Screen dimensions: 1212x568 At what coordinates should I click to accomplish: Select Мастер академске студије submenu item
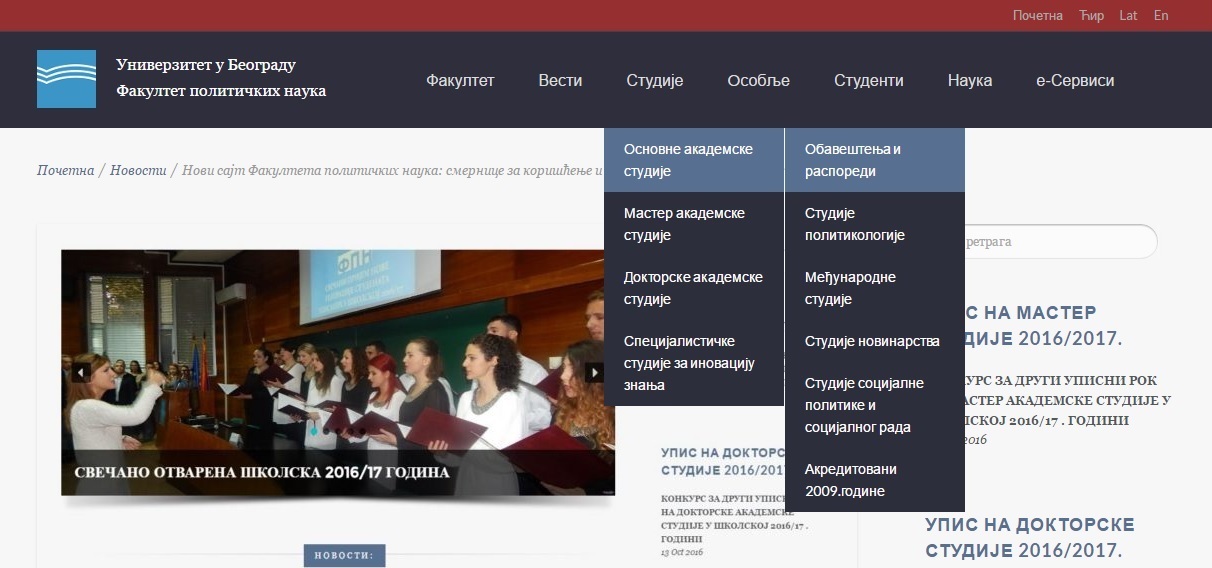click(x=694, y=224)
